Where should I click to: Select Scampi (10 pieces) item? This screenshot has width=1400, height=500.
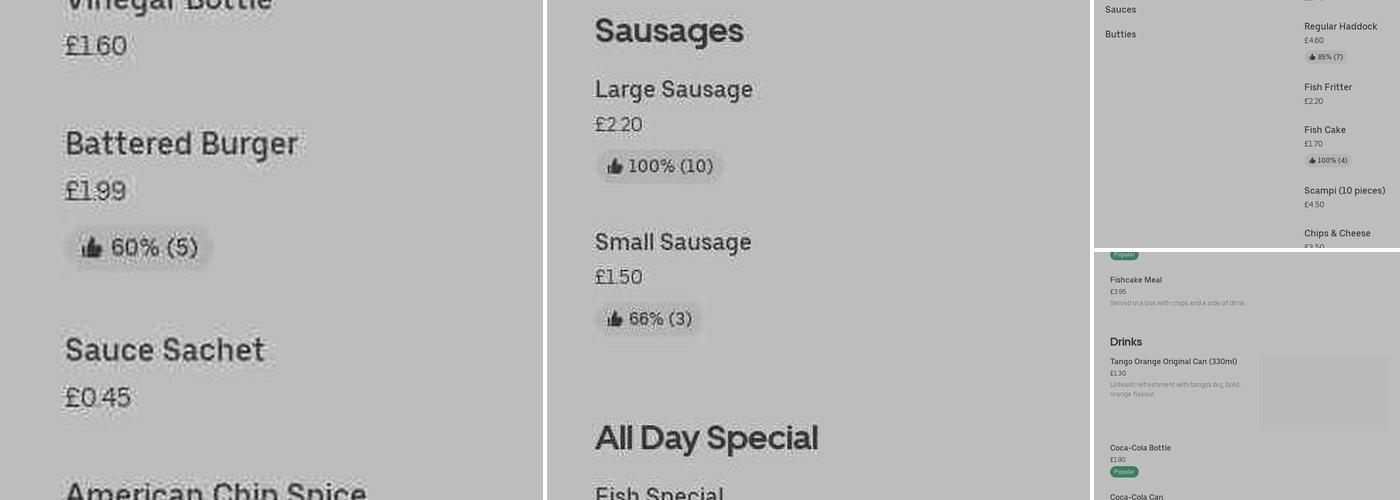point(1345,190)
